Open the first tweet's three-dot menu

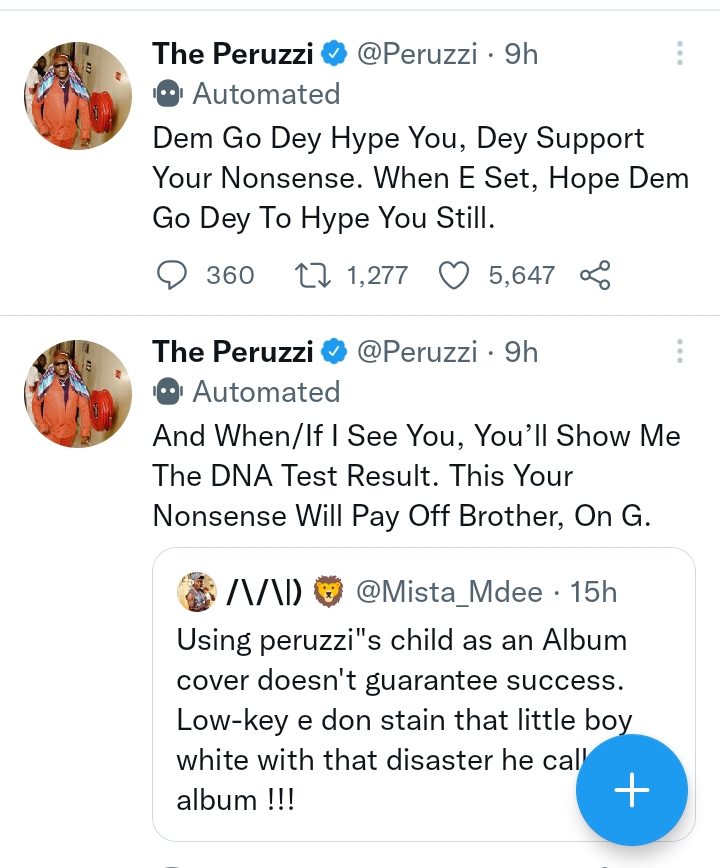pyautogui.click(x=680, y=53)
